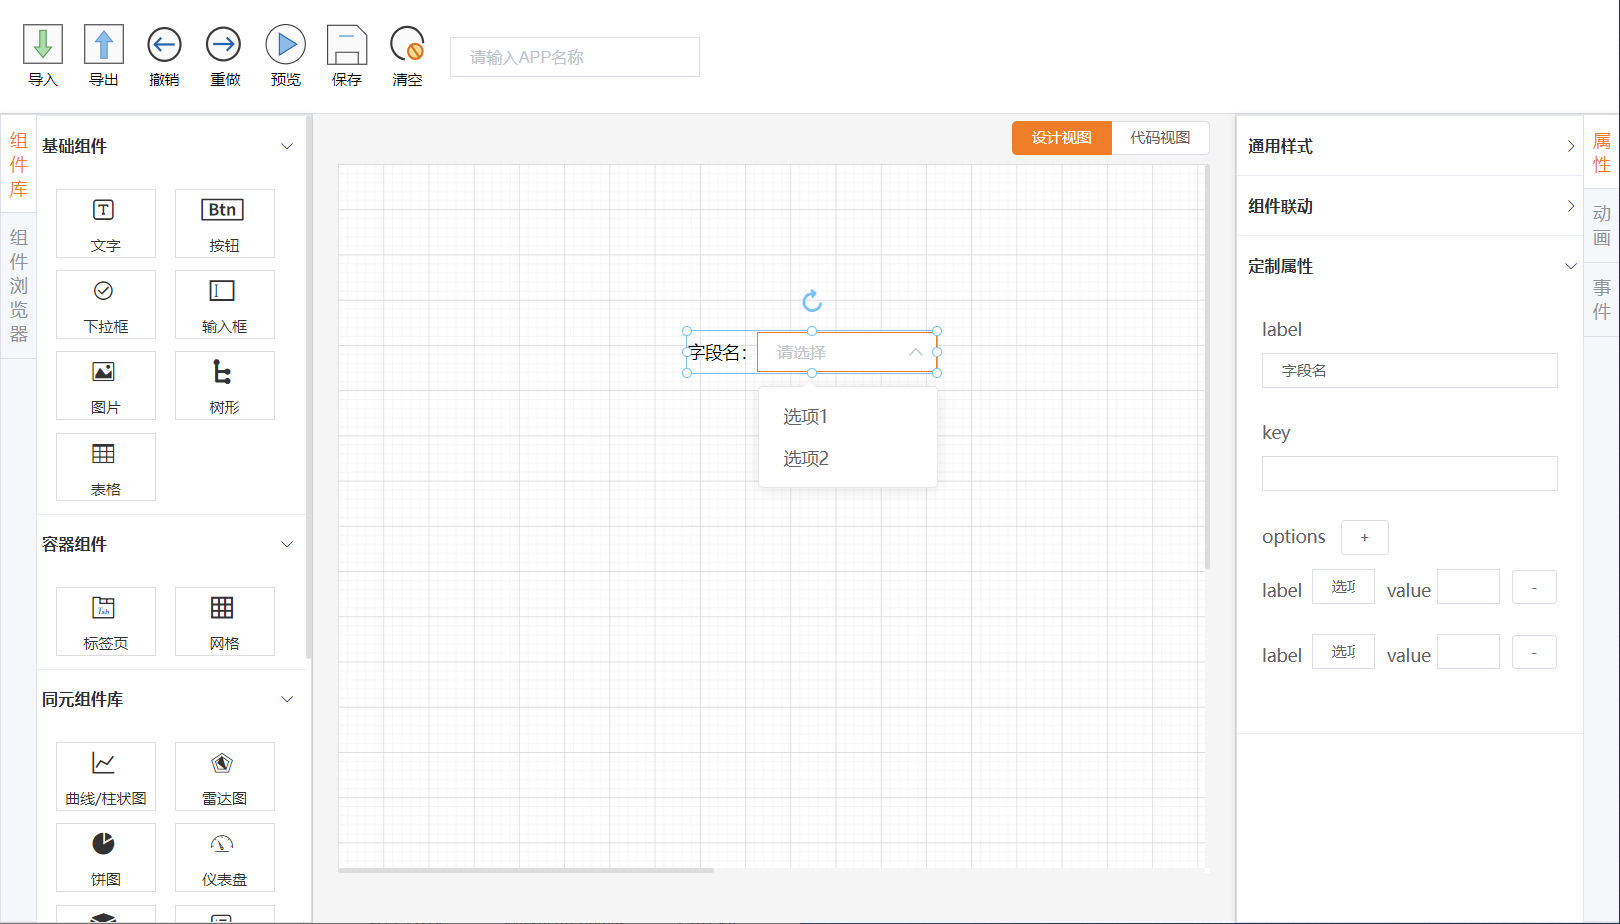Undo with the 撤销 icon

164,45
